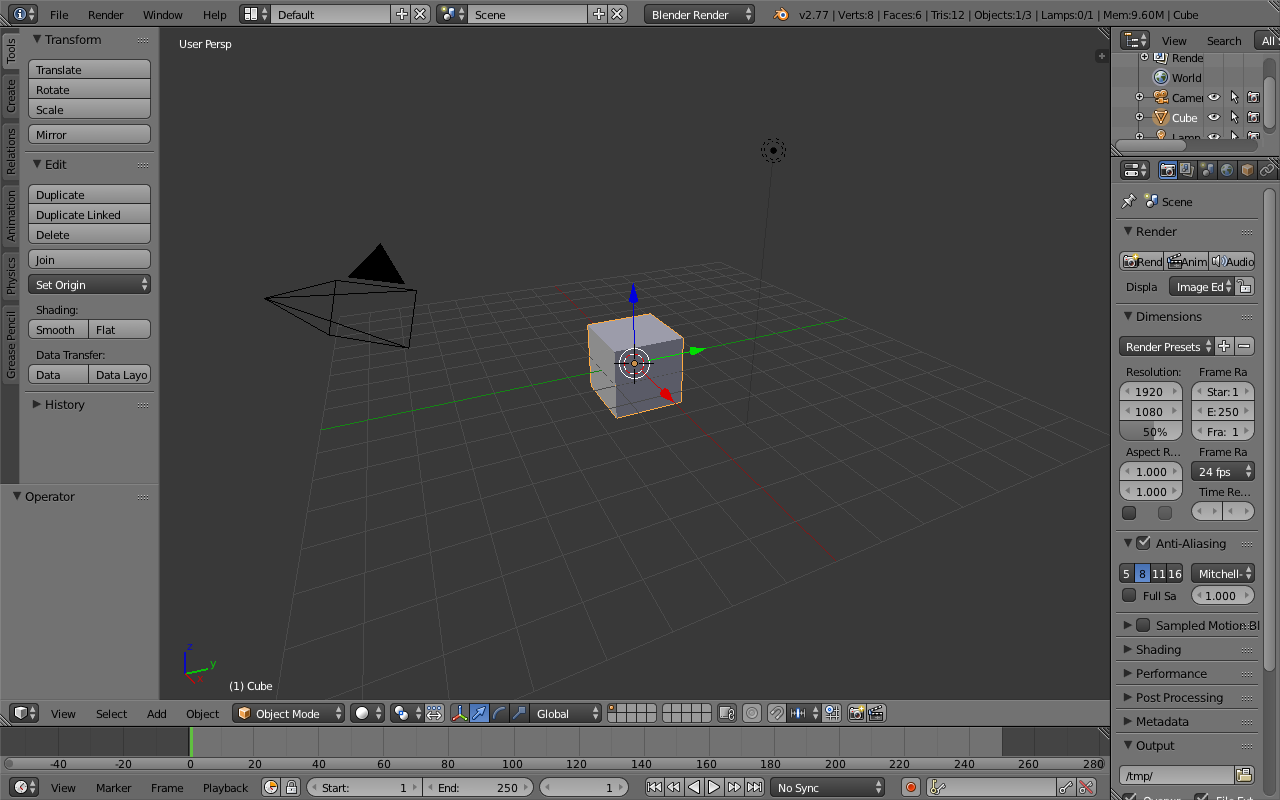Viewport: 1280px width, 800px height.
Task: Enable the Full Sample checkbox
Action: point(1129,595)
